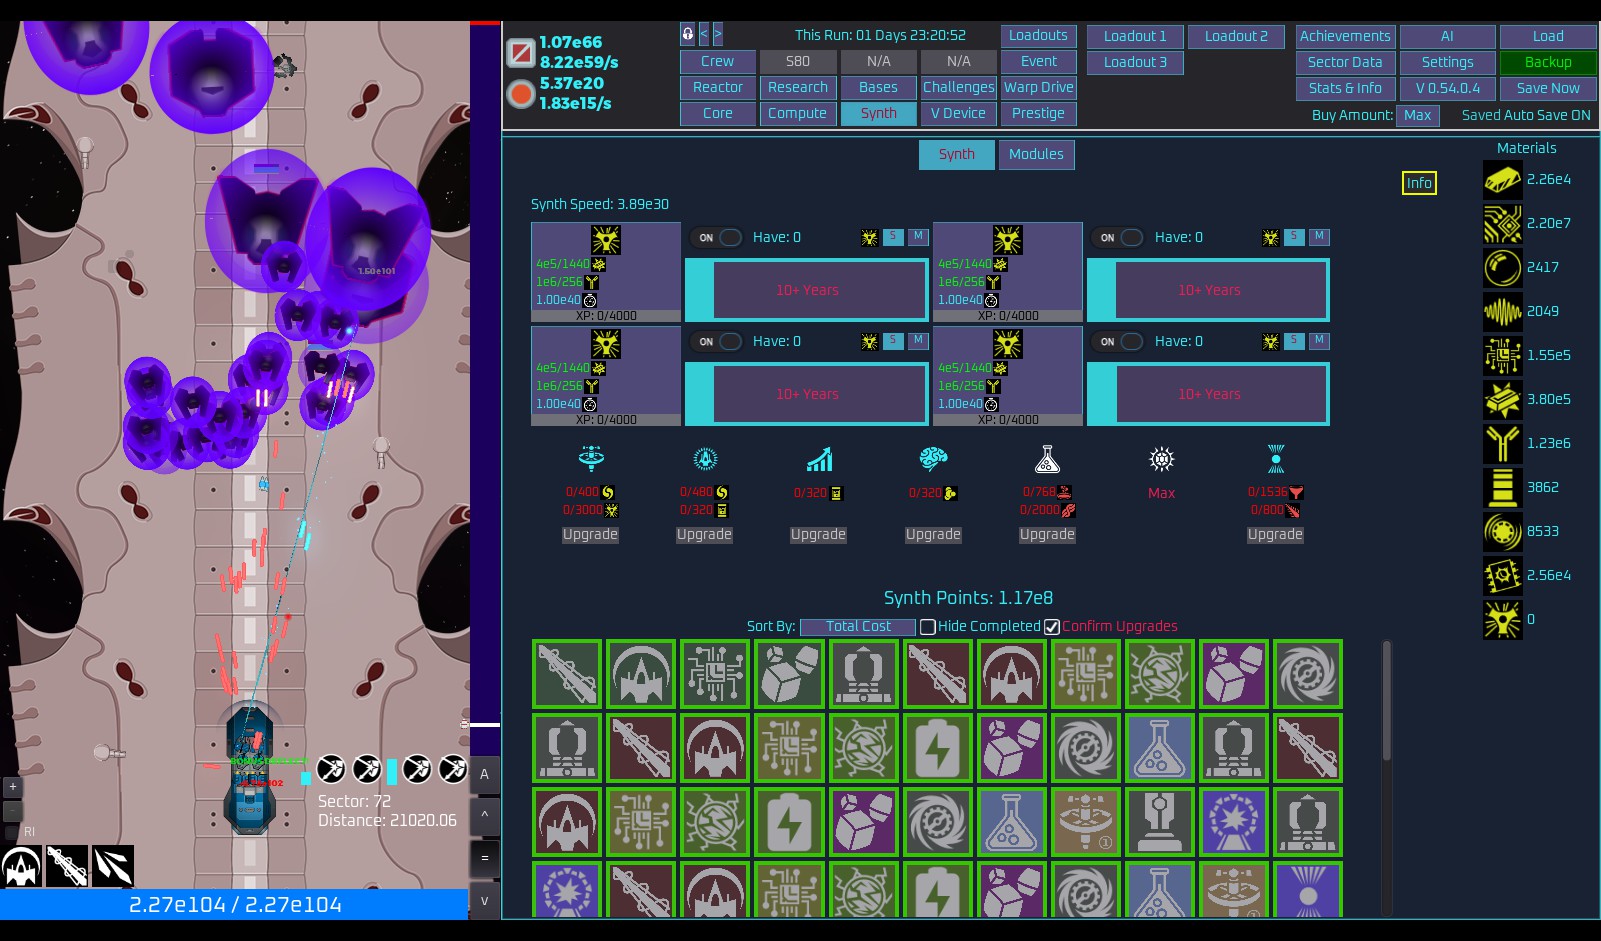
Task: Click the XP 0/4000 progress bar
Action: (x=605, y=315)
